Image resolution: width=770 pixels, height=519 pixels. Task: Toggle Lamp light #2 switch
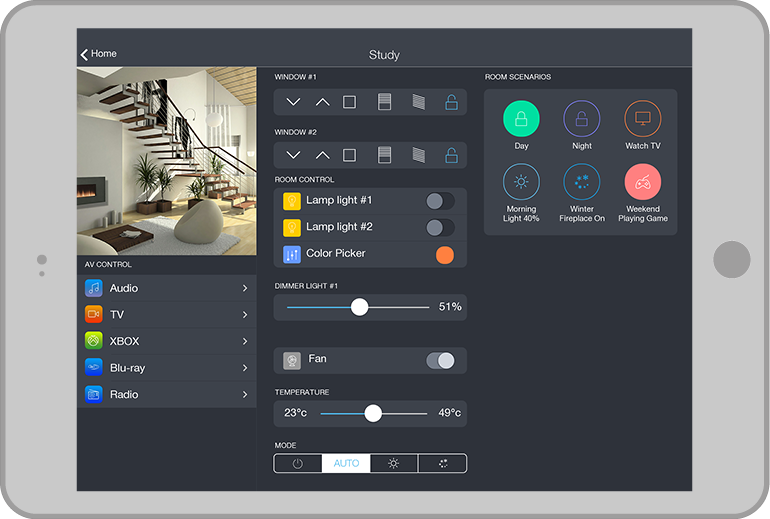[439, 228]
